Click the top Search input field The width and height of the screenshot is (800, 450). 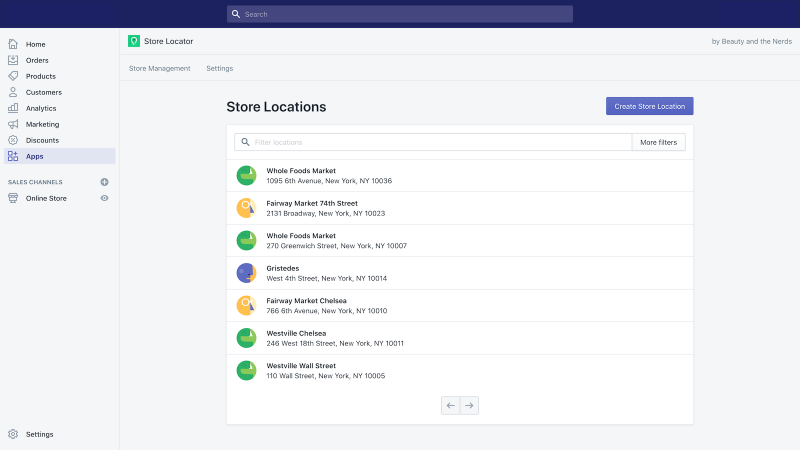pos(400,14)
